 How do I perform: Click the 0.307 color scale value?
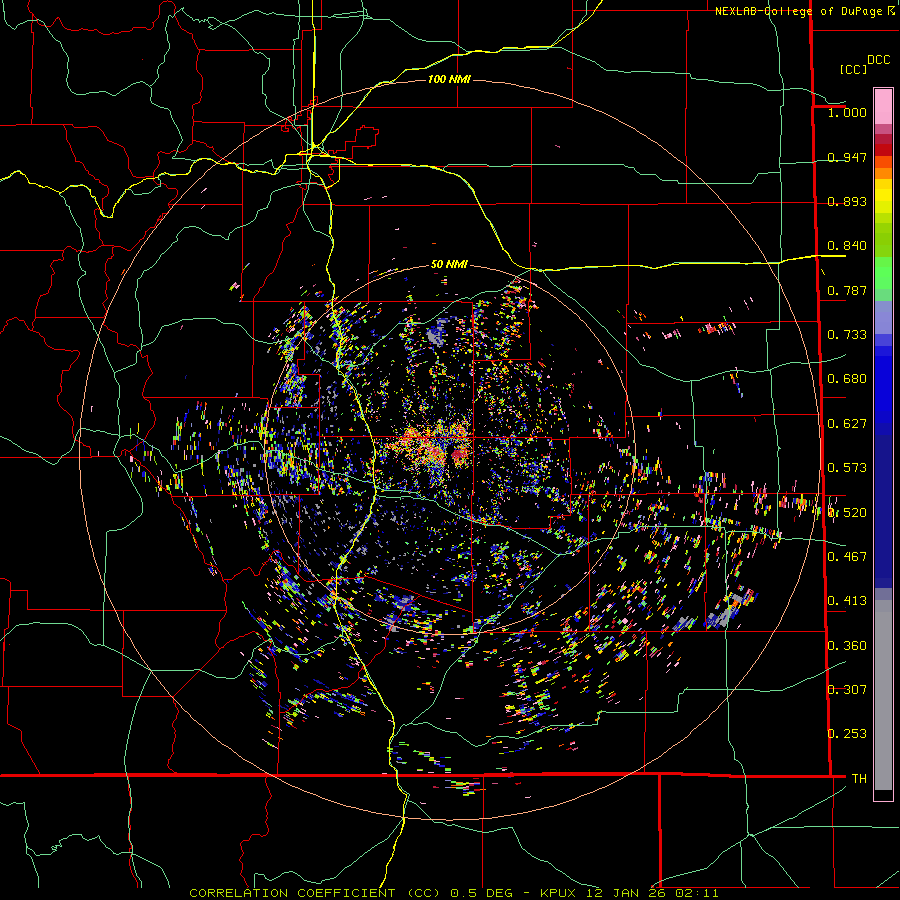tap(847, 690)
